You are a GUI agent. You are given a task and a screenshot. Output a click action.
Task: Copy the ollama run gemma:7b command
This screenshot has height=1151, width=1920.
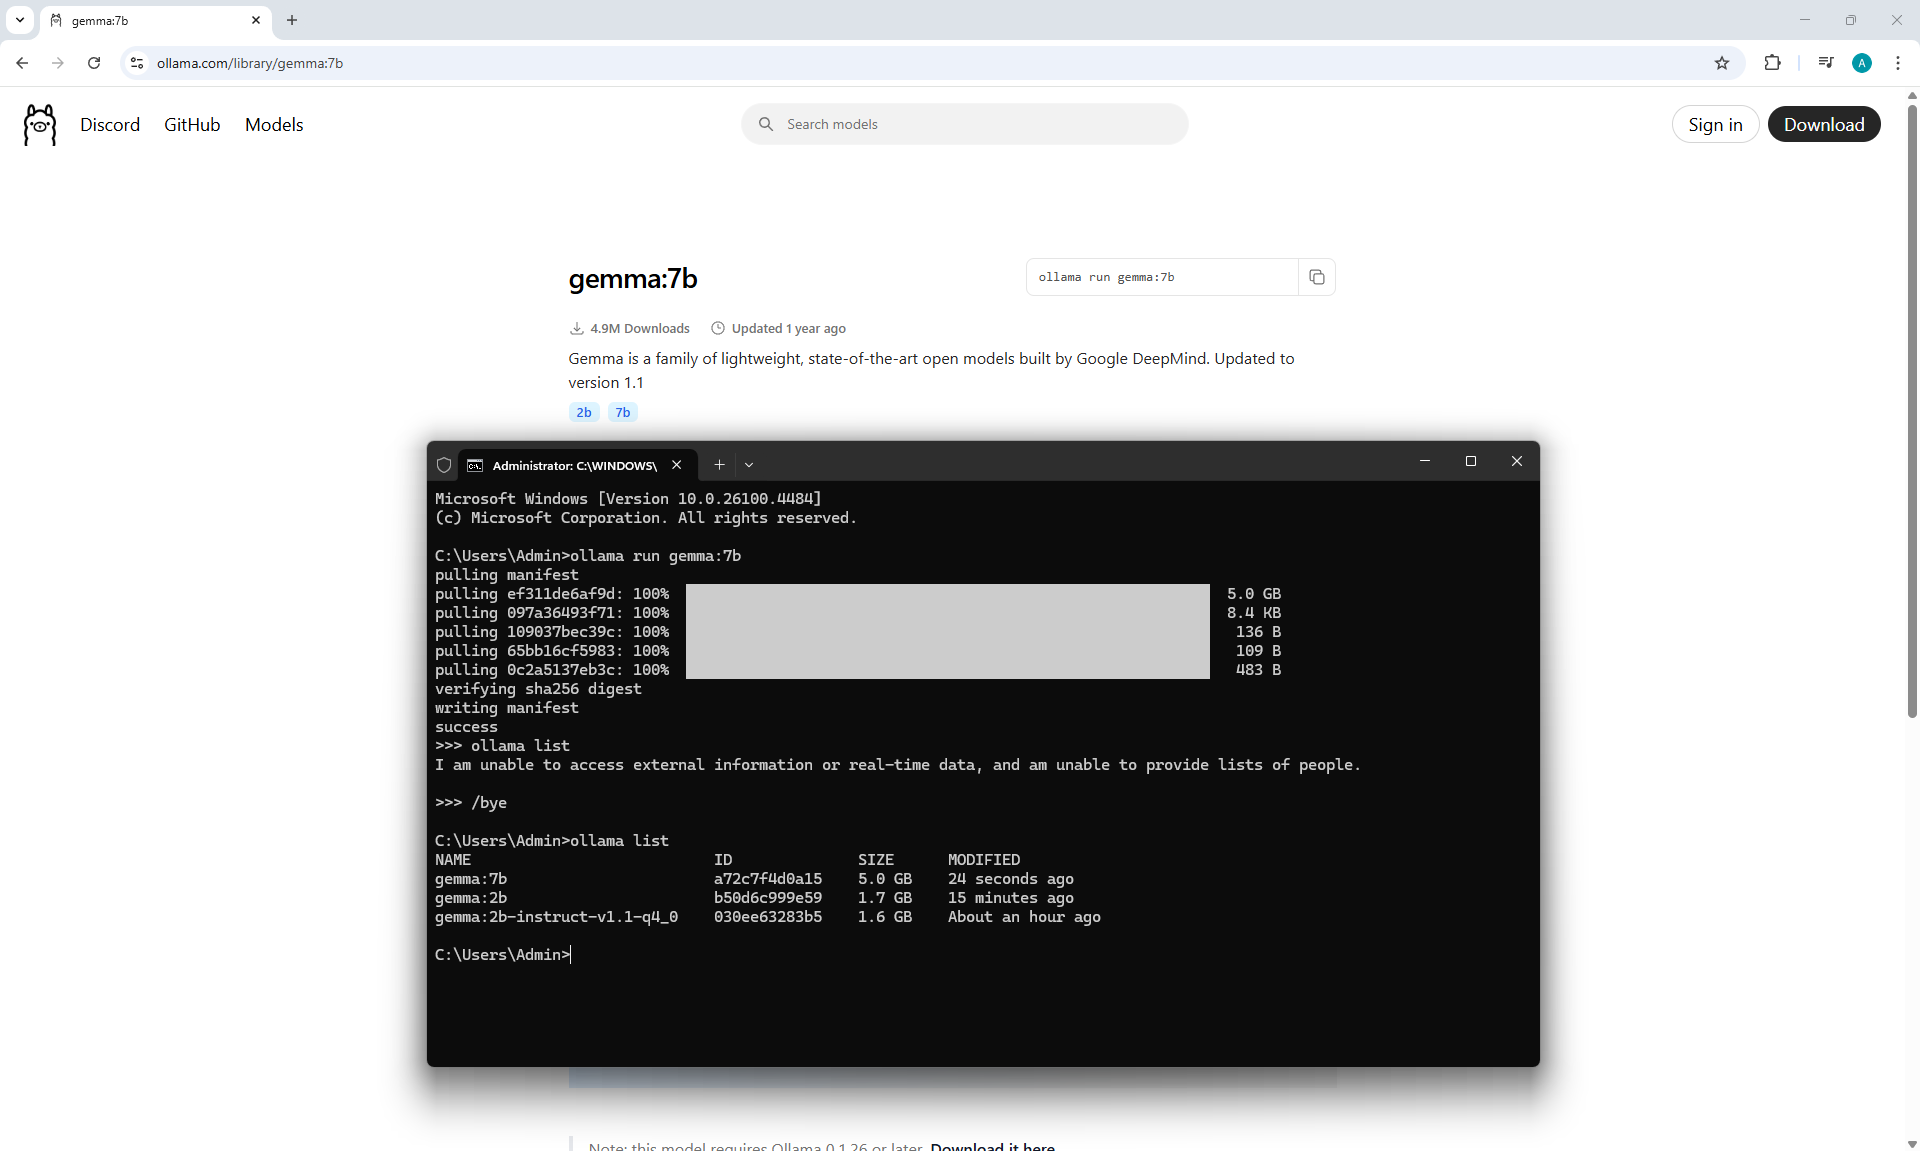(x=1316, y=277)
